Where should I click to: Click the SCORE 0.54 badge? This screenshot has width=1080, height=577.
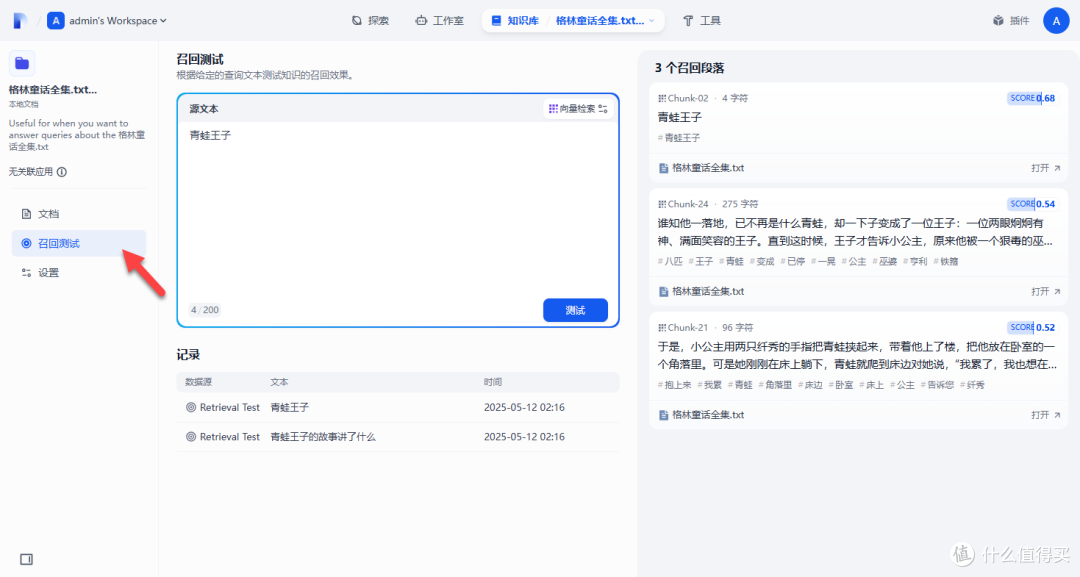click(x=1031, y=204)
